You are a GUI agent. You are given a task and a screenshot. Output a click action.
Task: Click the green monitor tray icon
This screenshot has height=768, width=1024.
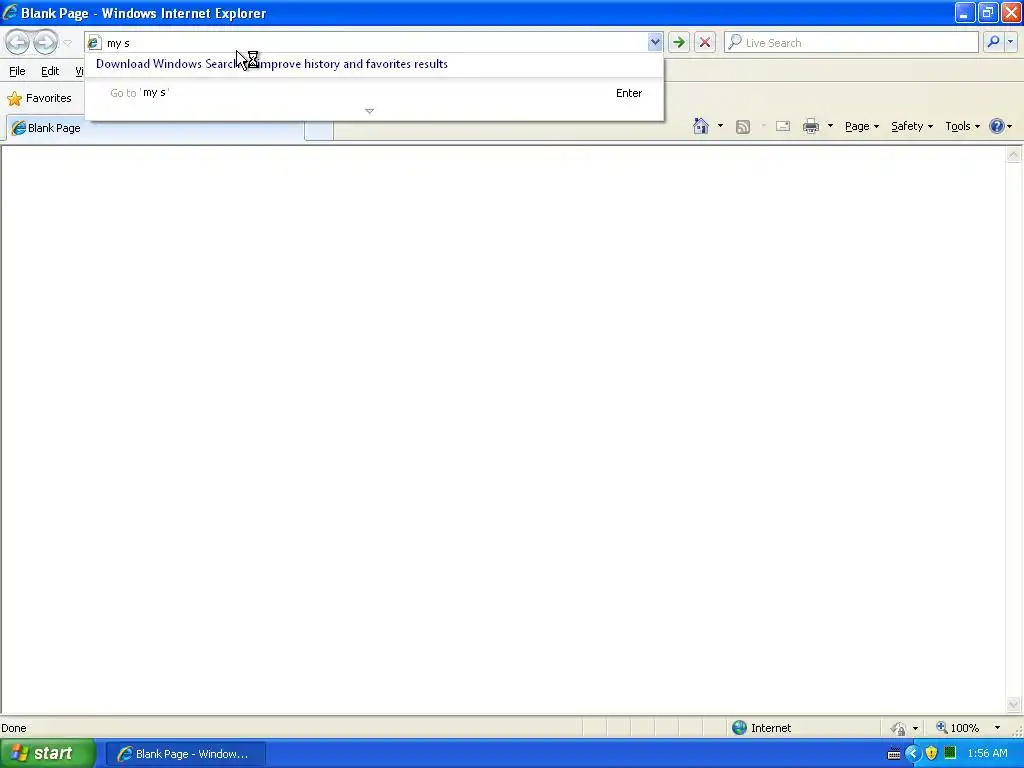(950, 753)
